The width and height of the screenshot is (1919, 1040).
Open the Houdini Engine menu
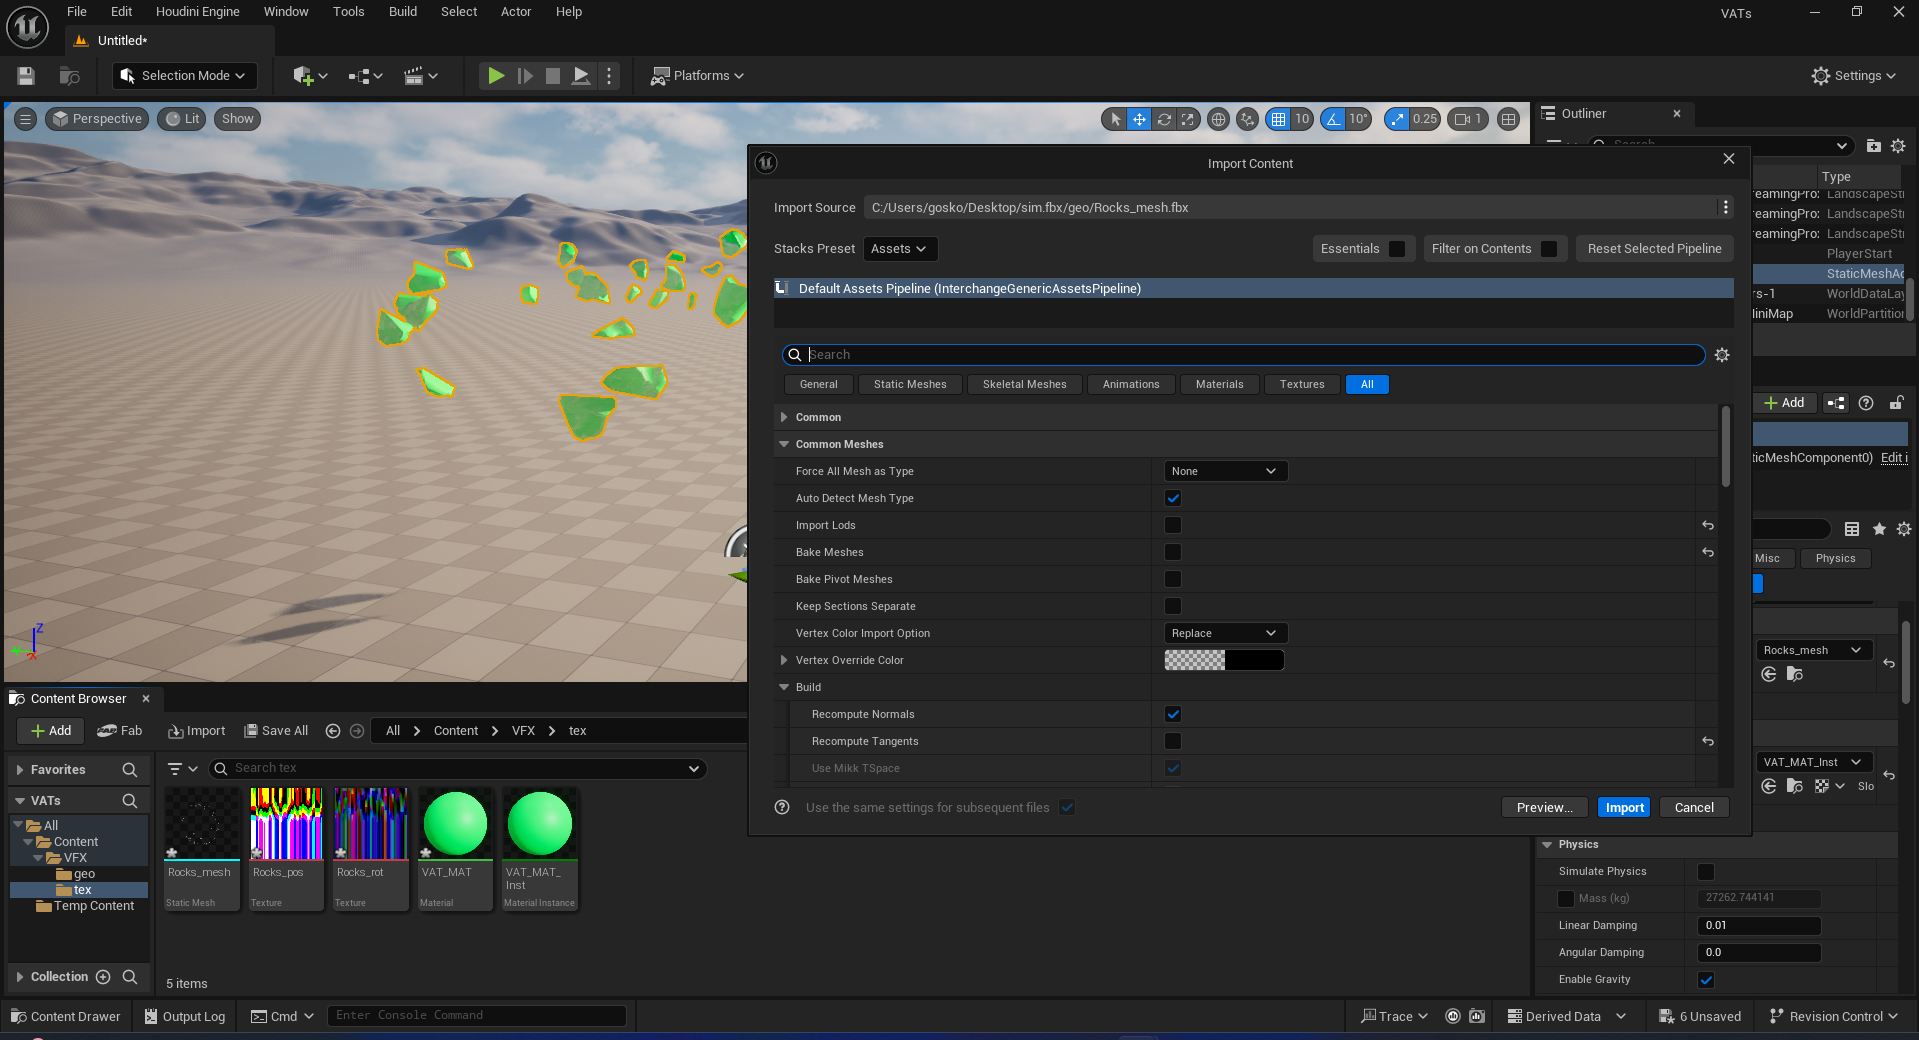pyautogui.click(x=198, y=12)
